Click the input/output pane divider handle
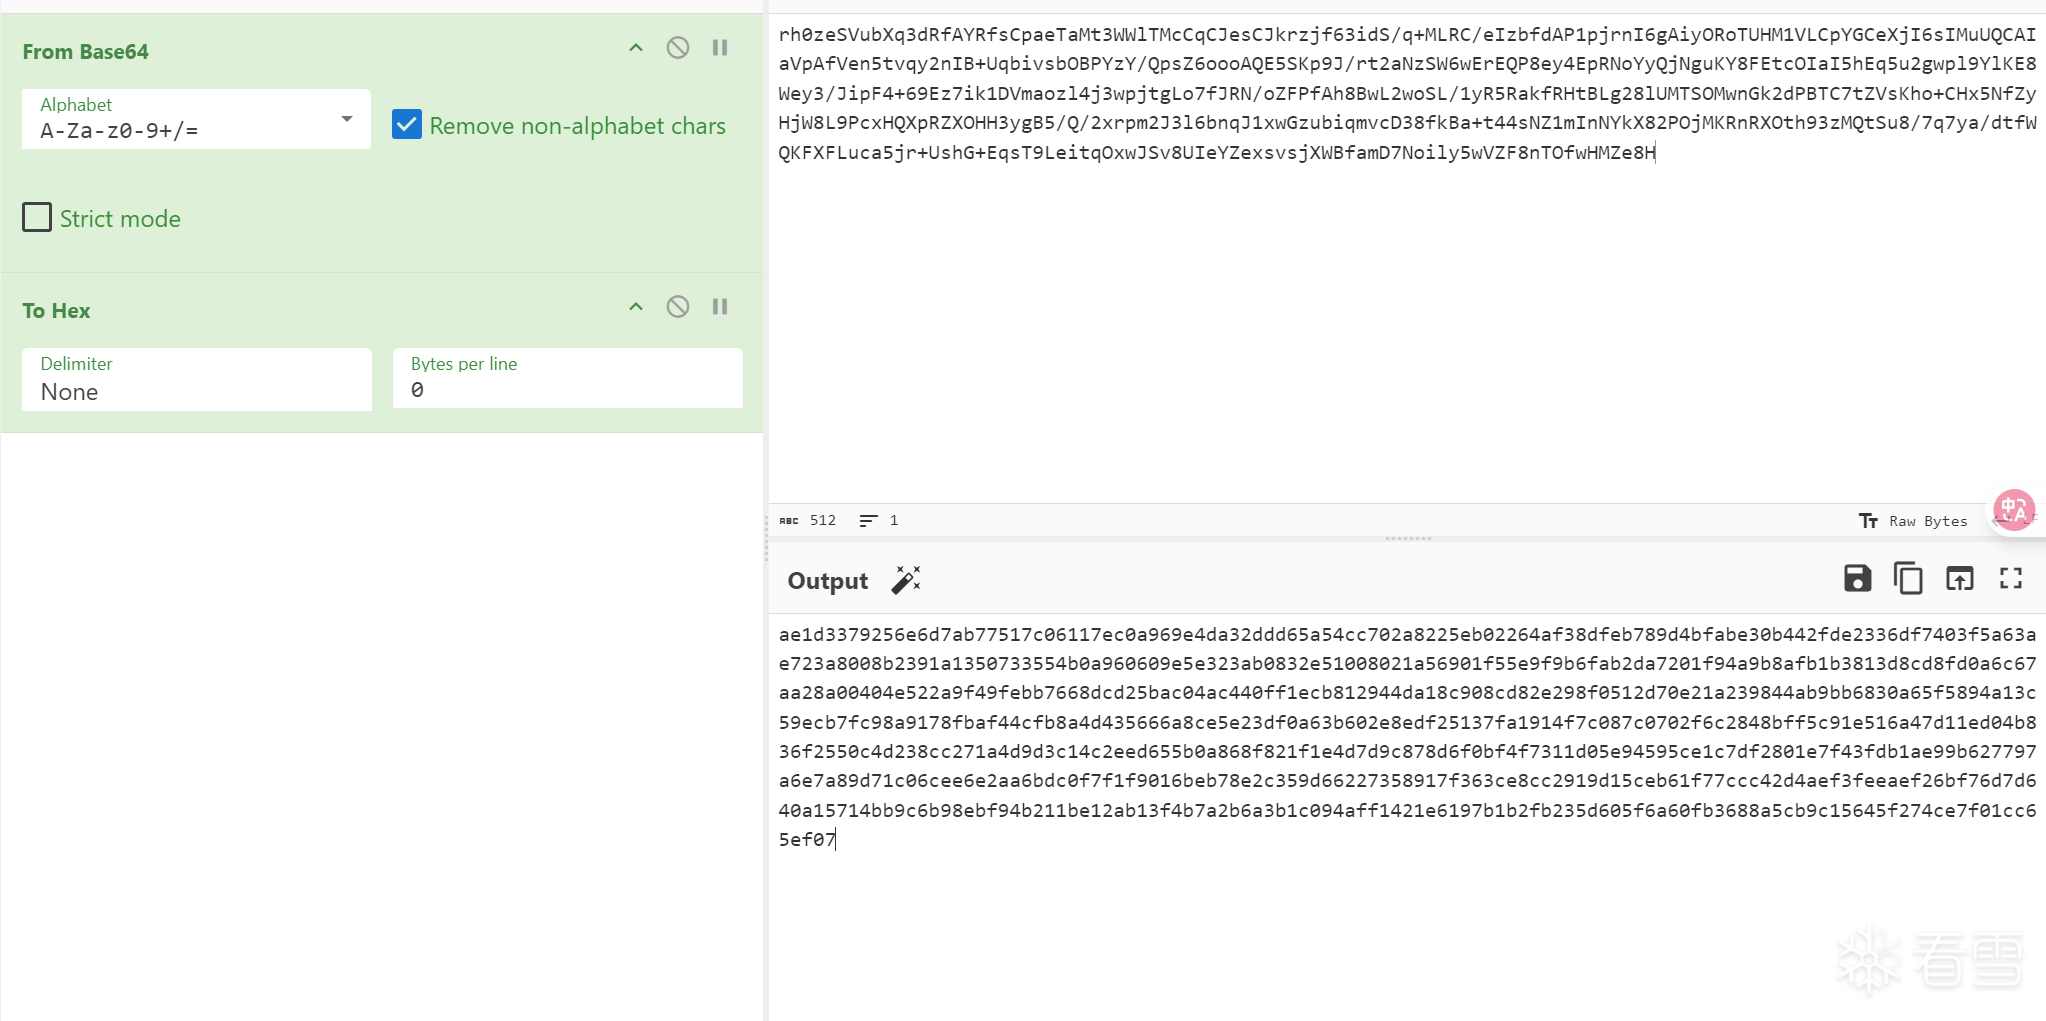The width and height of the screenshot is (2046, 1021). point(1408,539)
